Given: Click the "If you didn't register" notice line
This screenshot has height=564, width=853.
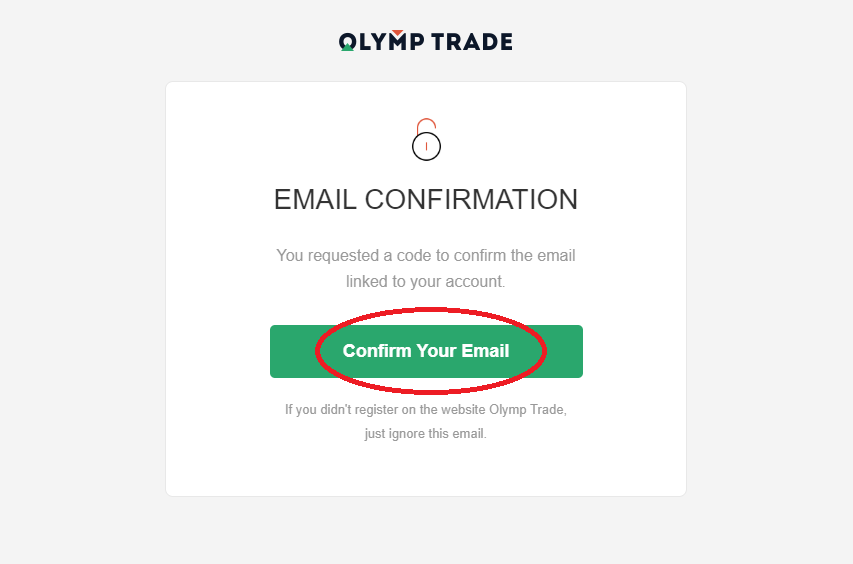Looking at the screenshot, I should (x=426, y=410).
